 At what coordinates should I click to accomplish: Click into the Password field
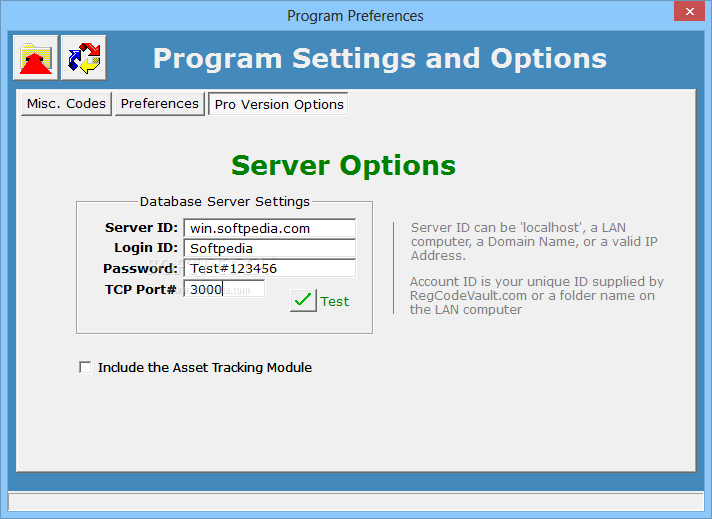[x=270, y=268]
